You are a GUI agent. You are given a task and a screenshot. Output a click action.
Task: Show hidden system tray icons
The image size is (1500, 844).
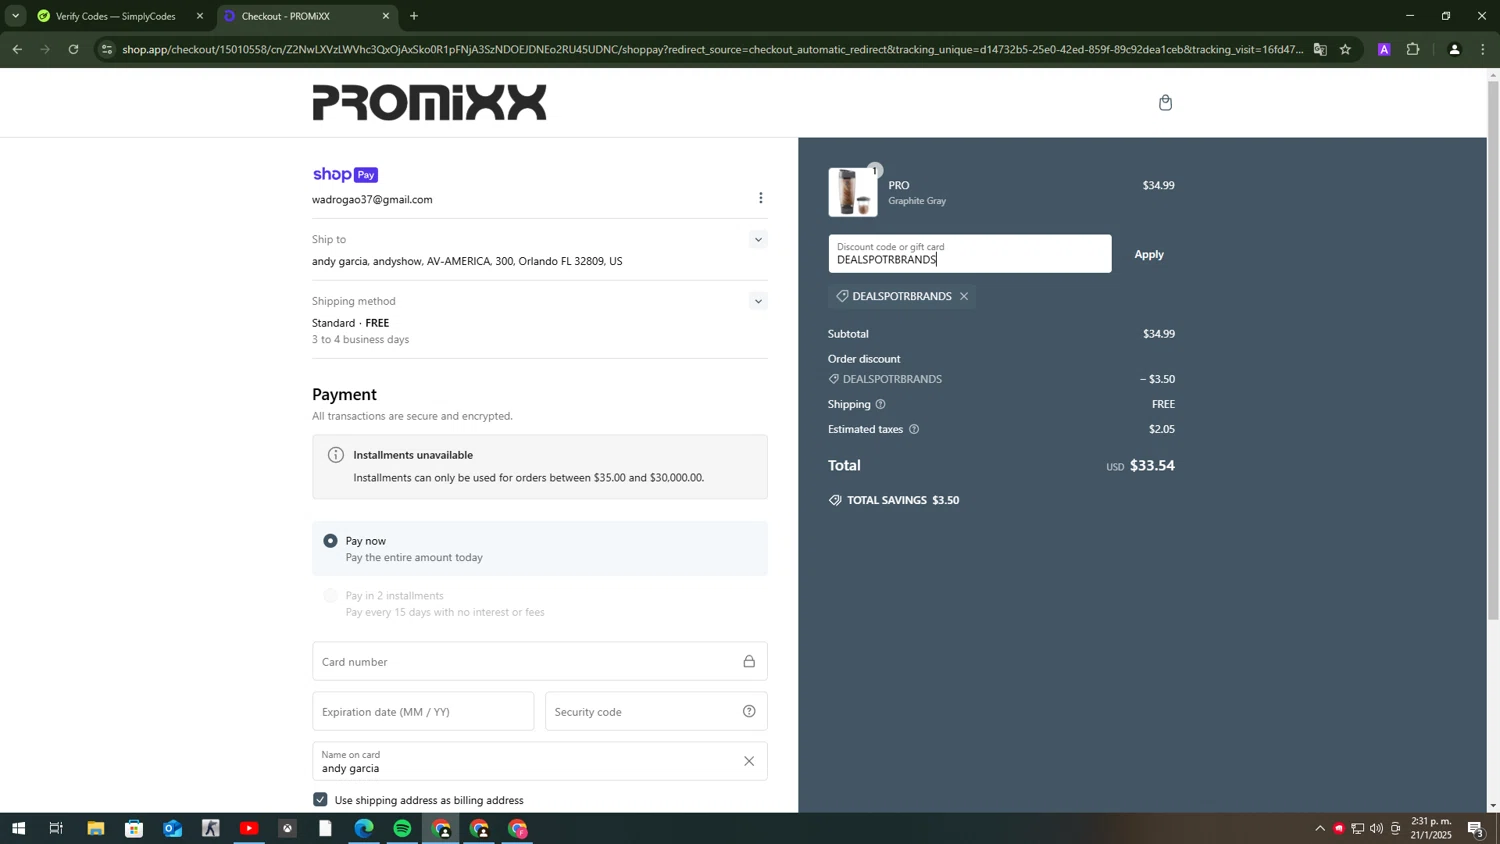(1319, 828)
